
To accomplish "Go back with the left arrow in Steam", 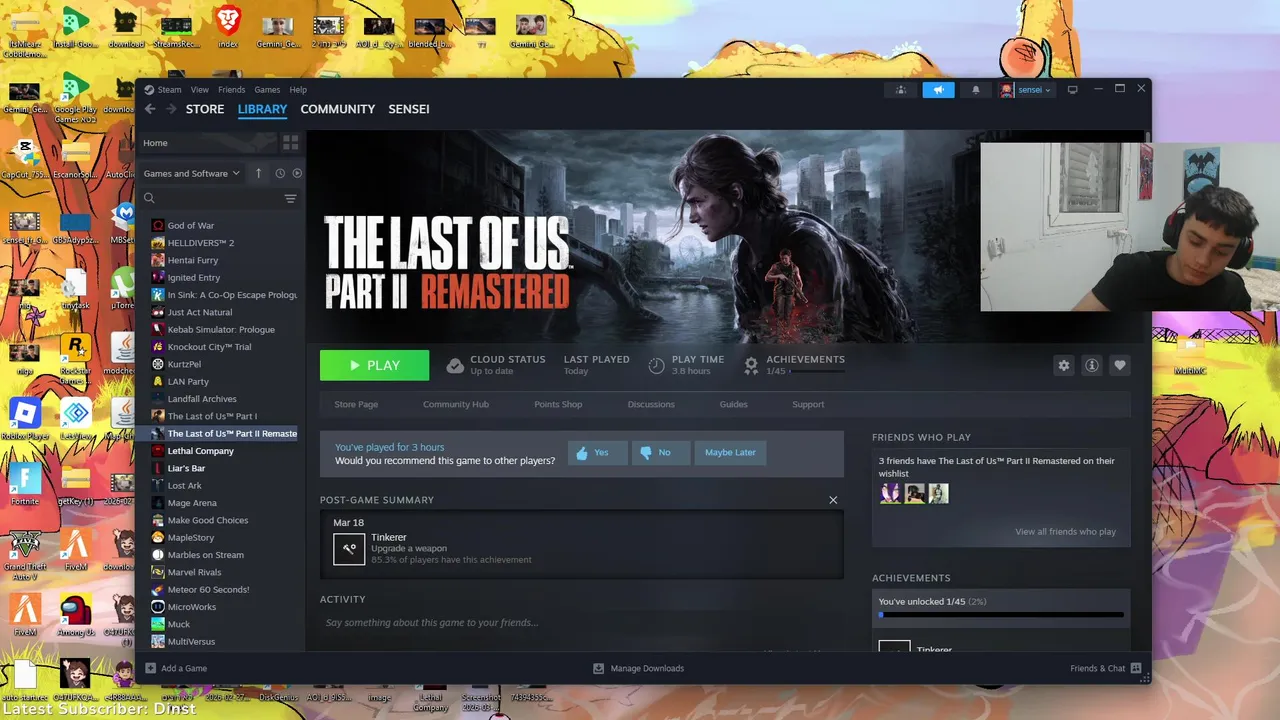I will pos(150,109).
